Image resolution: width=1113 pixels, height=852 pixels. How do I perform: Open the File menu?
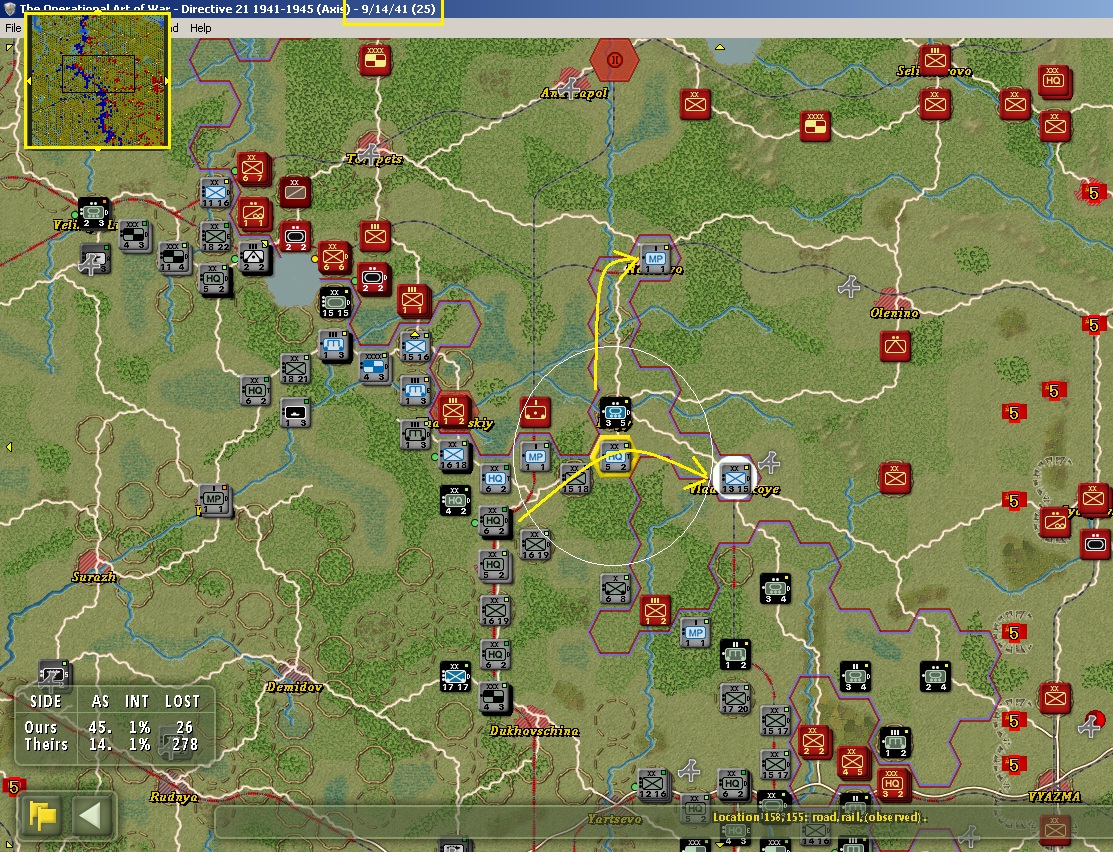pyautogui.click(x=13, y=28)
